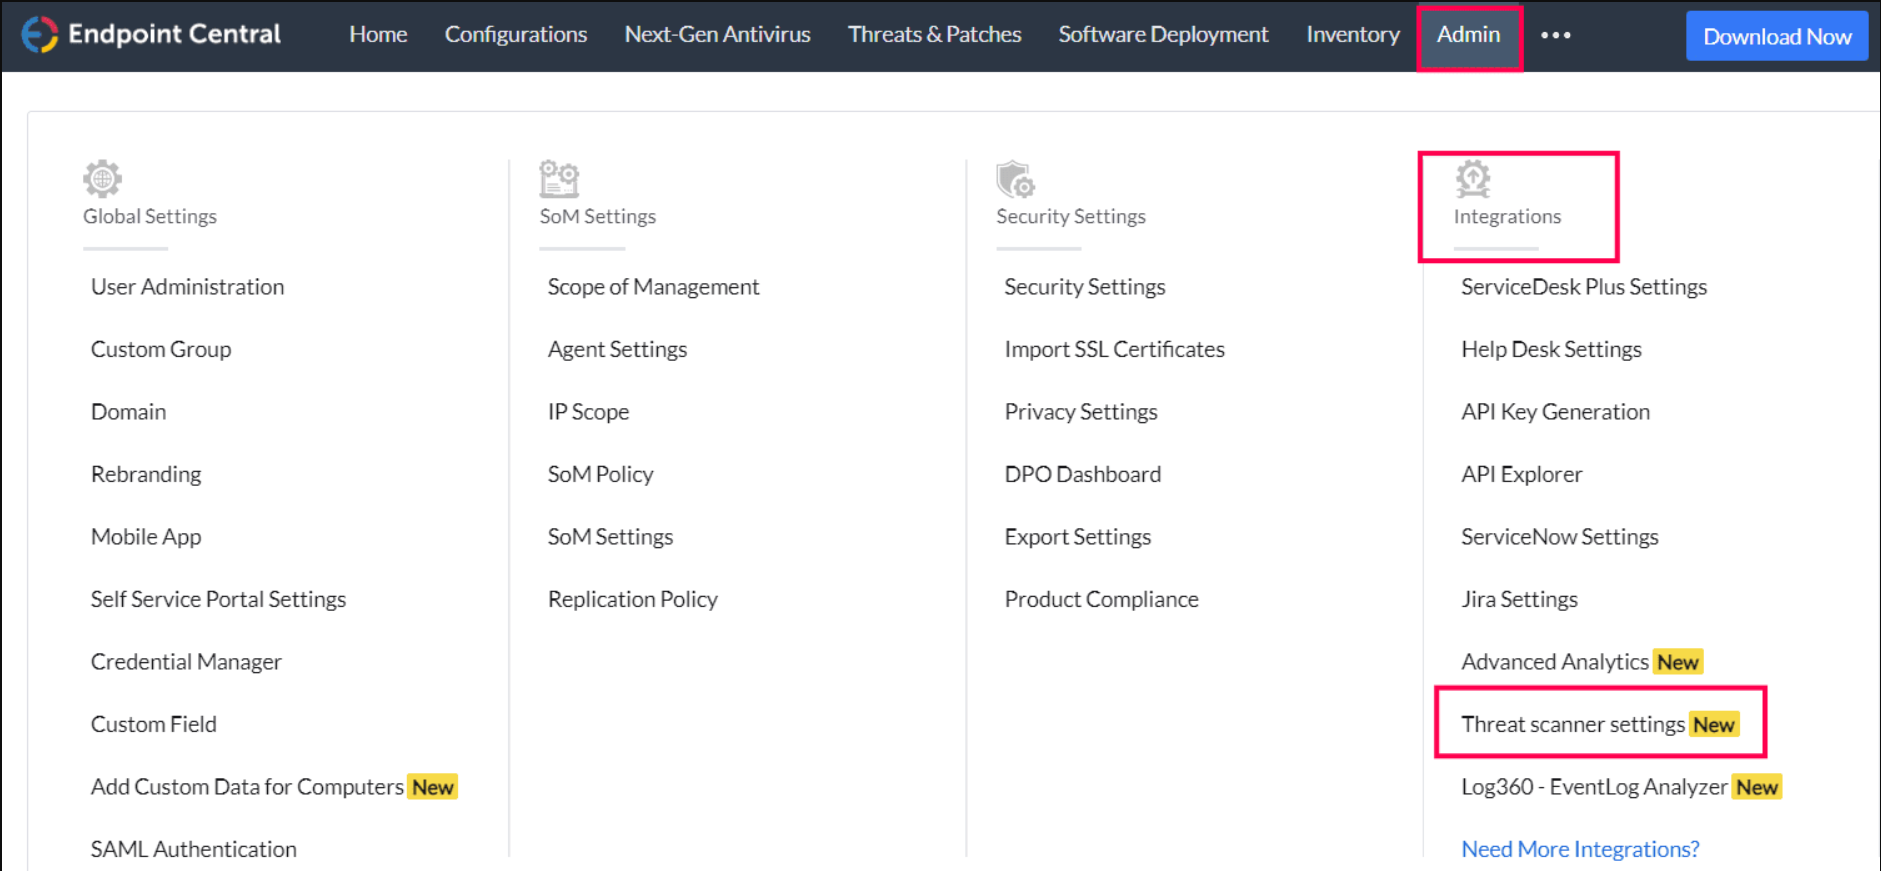Open the three-dots more menu
The image size is (1881, 871).
(x=1555, y=35)
